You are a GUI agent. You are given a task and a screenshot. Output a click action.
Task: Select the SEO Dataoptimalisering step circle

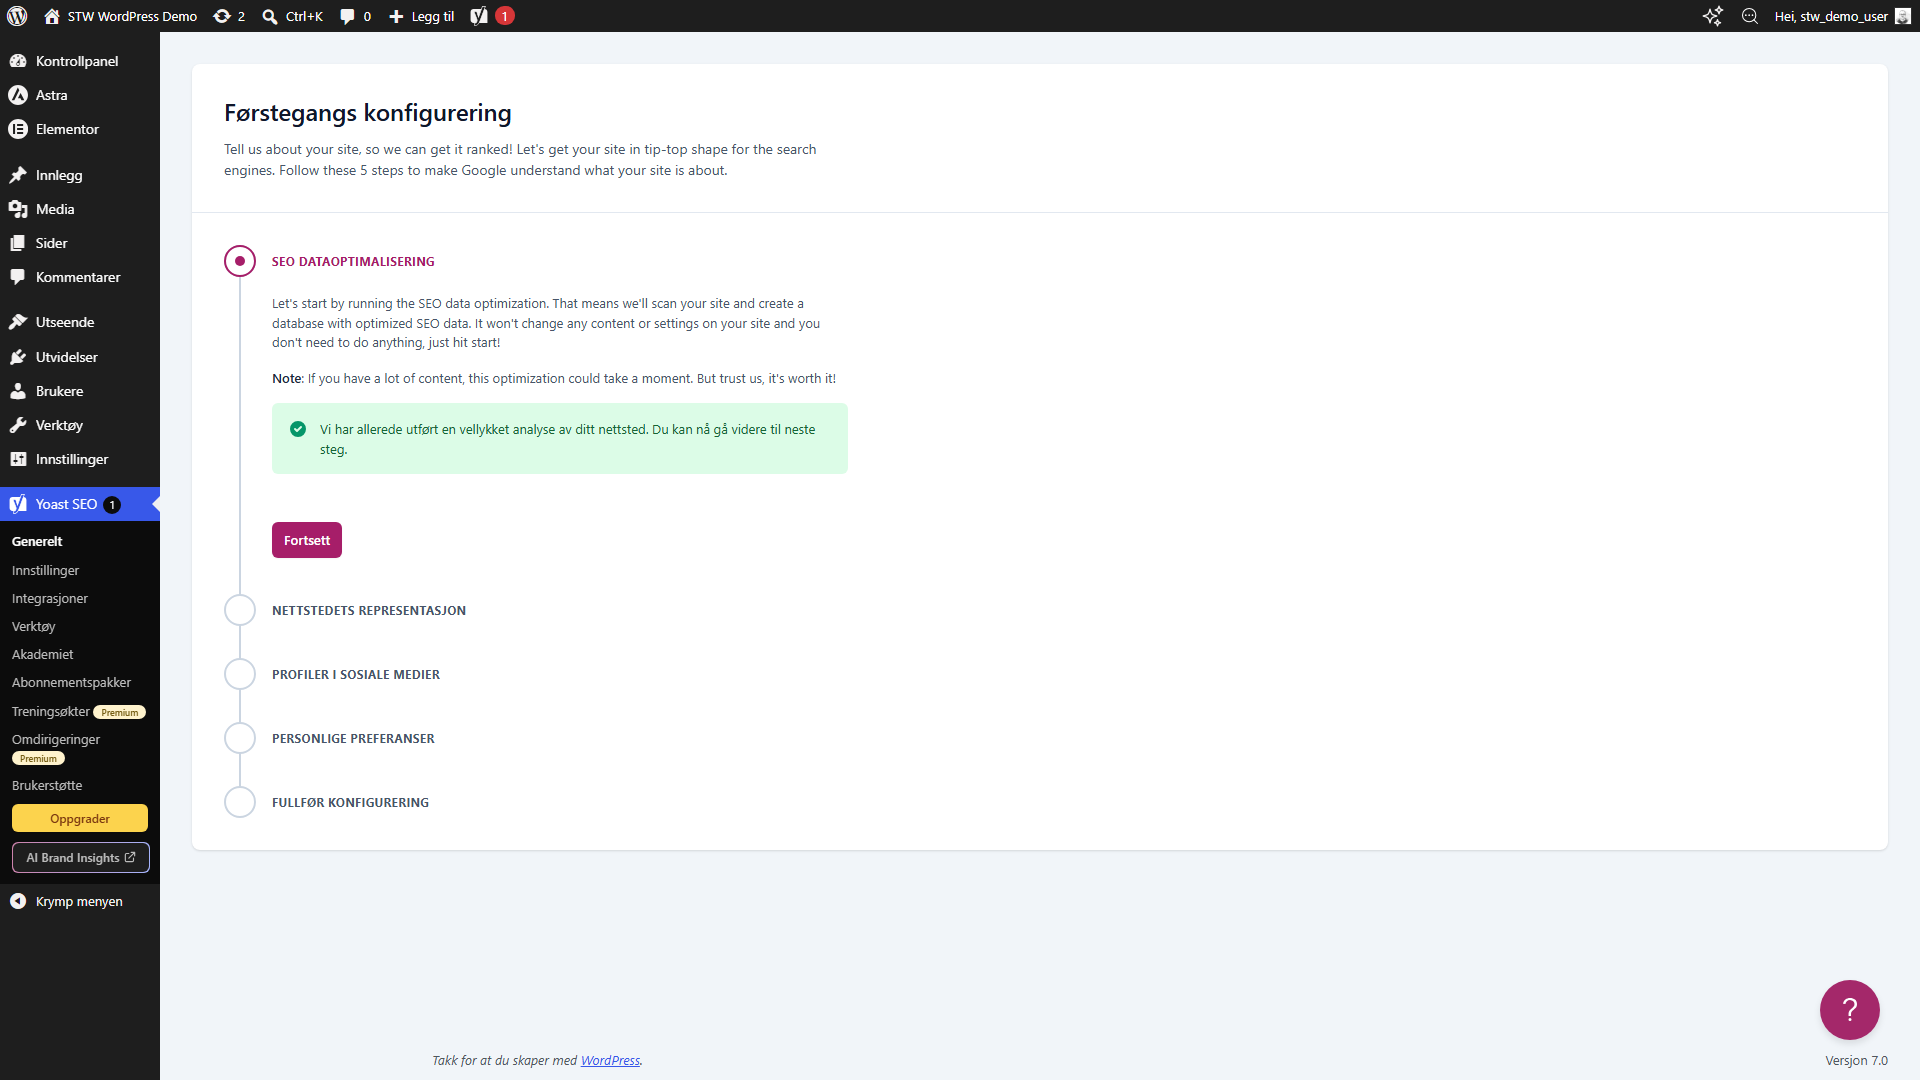point(240,261)
